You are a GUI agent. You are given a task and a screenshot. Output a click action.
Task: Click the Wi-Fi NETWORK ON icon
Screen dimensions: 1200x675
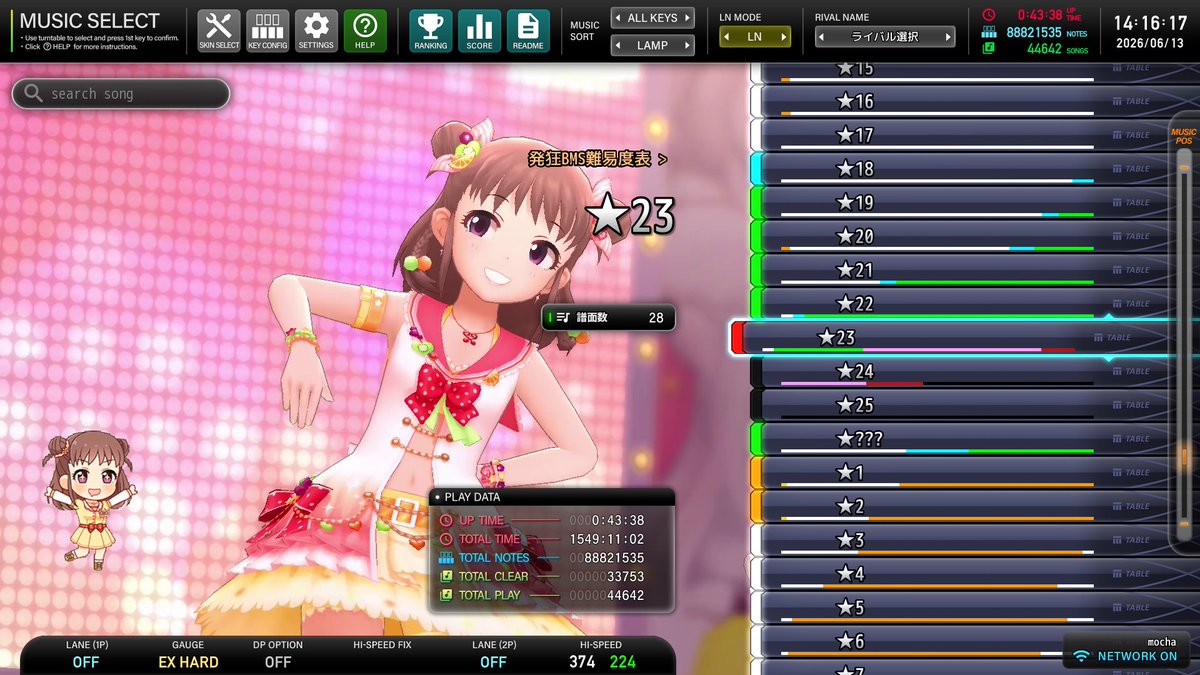pyautogui.click(x=1080, y=656)
